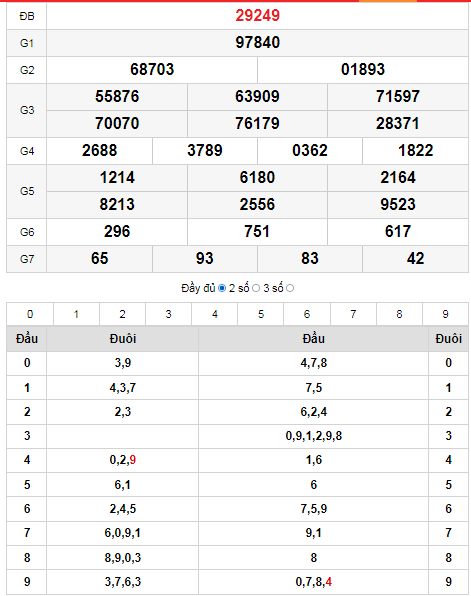
Task: Click digit filter tab 4
Action: [x=215, y=314]
